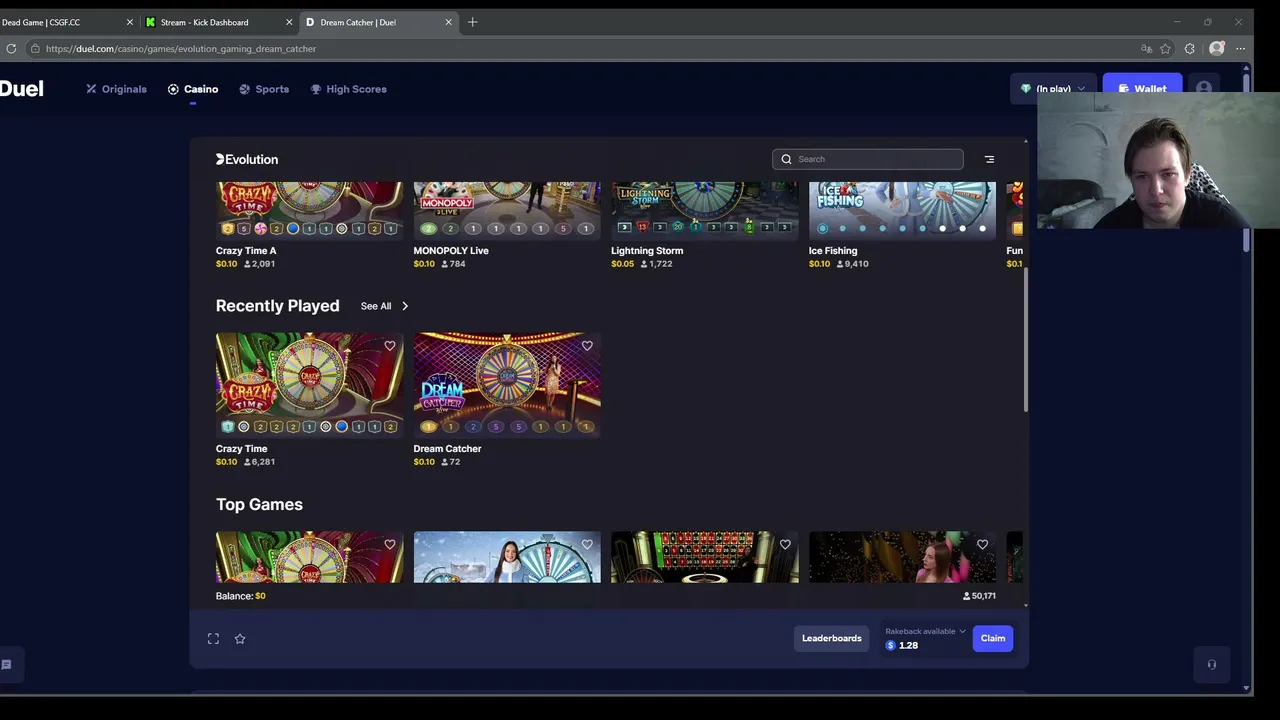Click the Top Games heading
Screen dimensions: 1280x720
click(x=259, y=505)
